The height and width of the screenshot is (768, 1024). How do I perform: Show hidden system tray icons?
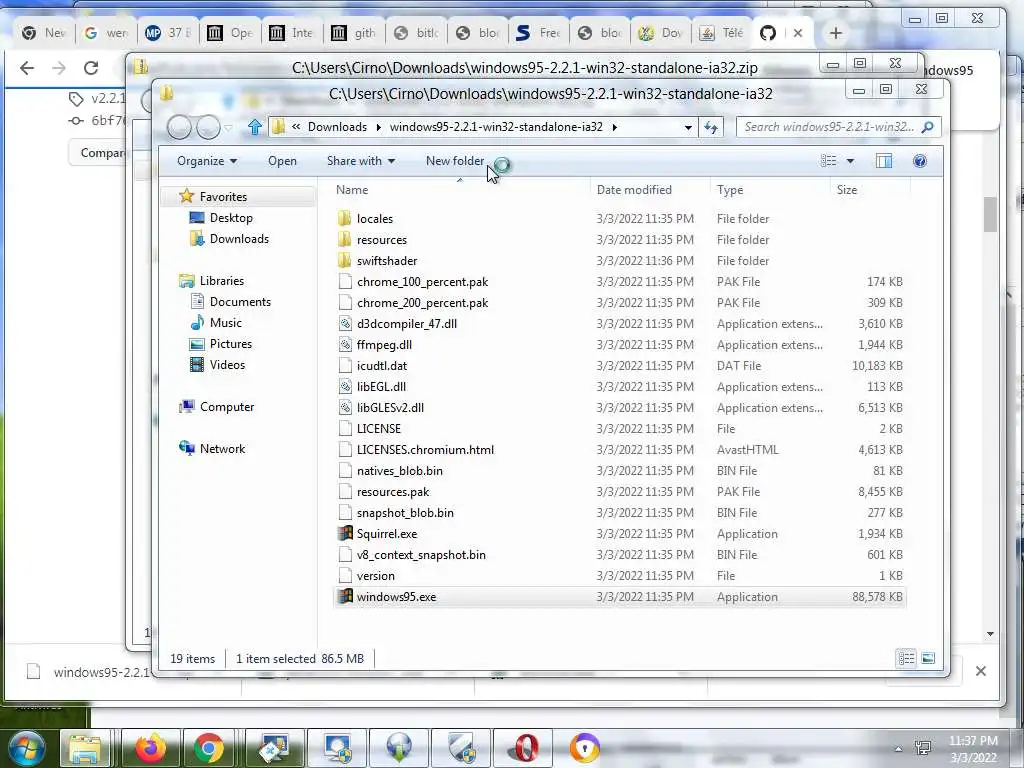click(x=898, y=748)
